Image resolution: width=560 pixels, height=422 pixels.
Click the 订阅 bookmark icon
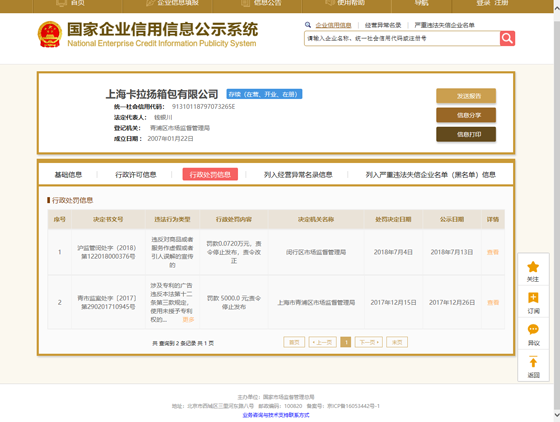pos(533,298)
